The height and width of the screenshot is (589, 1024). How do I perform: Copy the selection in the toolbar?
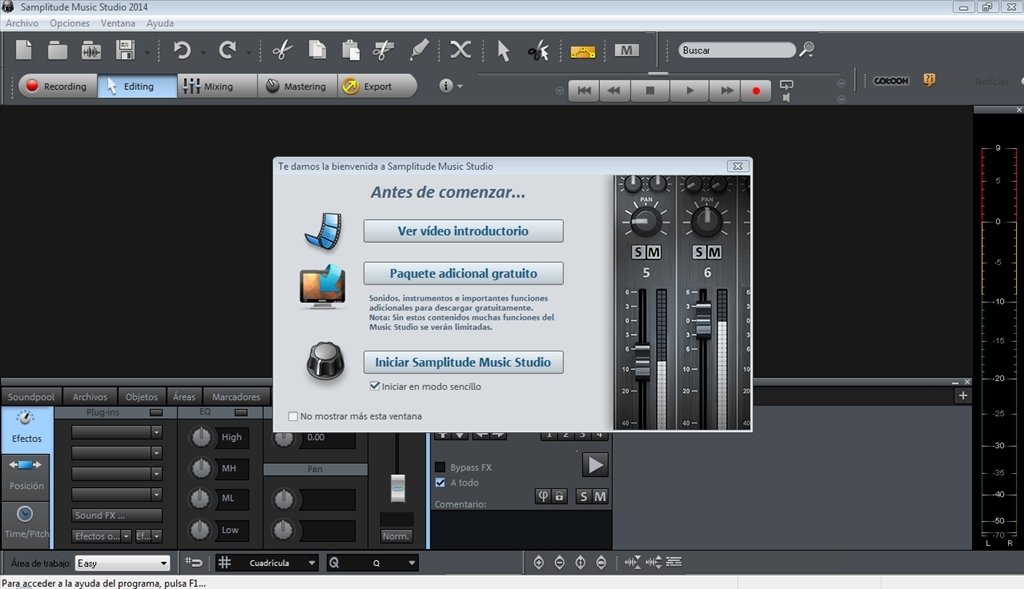click(x=317, y=50)
